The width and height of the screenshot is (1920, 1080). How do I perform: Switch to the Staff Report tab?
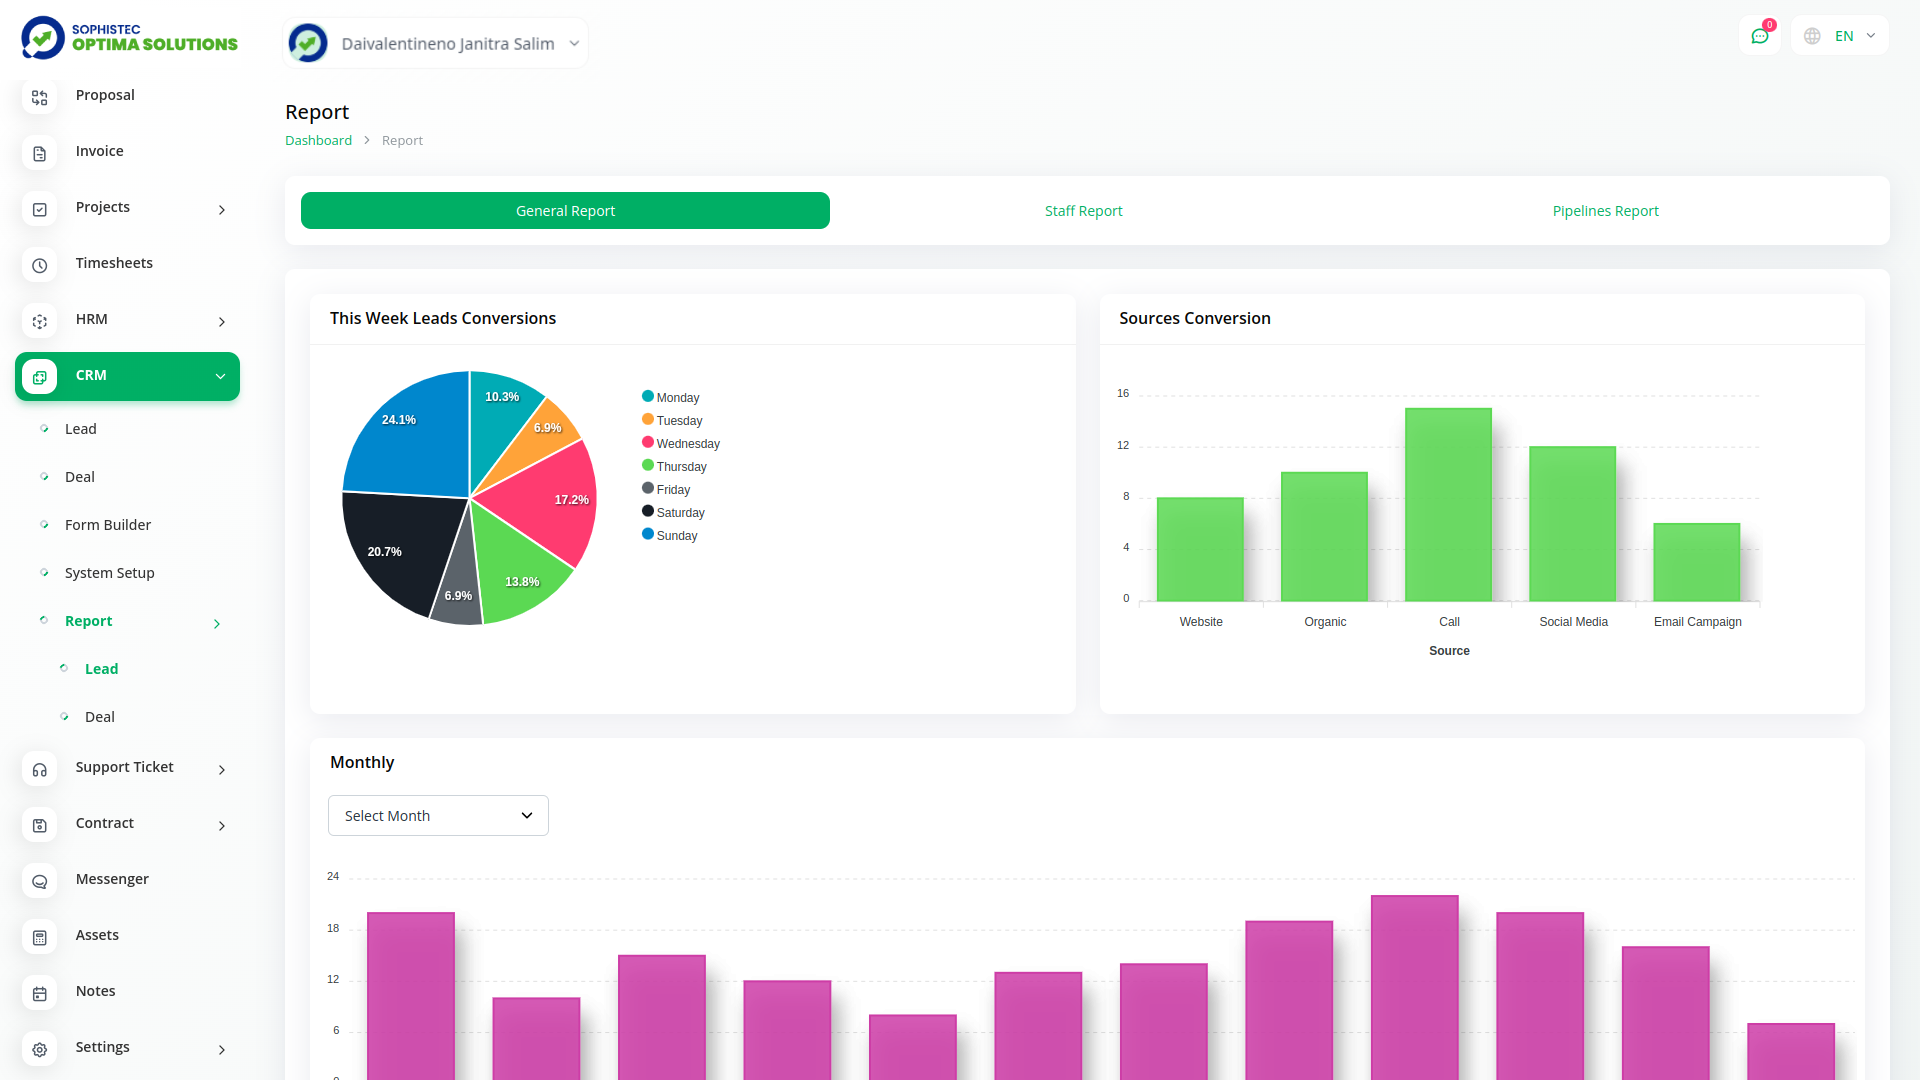tap(1083, 210)
